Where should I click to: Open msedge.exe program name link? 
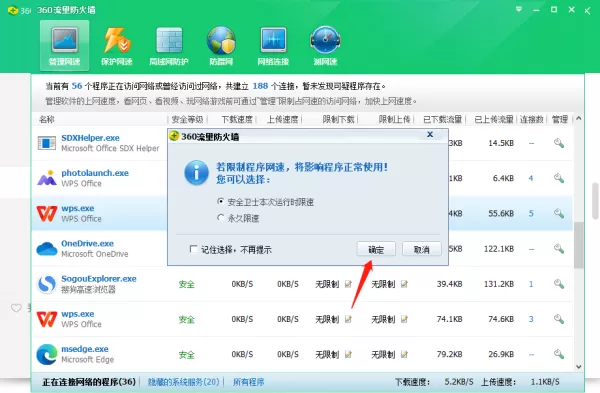(x=85, y=349)
